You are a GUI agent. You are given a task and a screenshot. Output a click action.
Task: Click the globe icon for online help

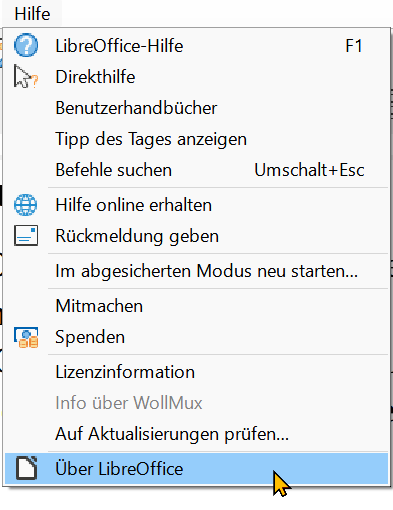[x=26, y=205]
